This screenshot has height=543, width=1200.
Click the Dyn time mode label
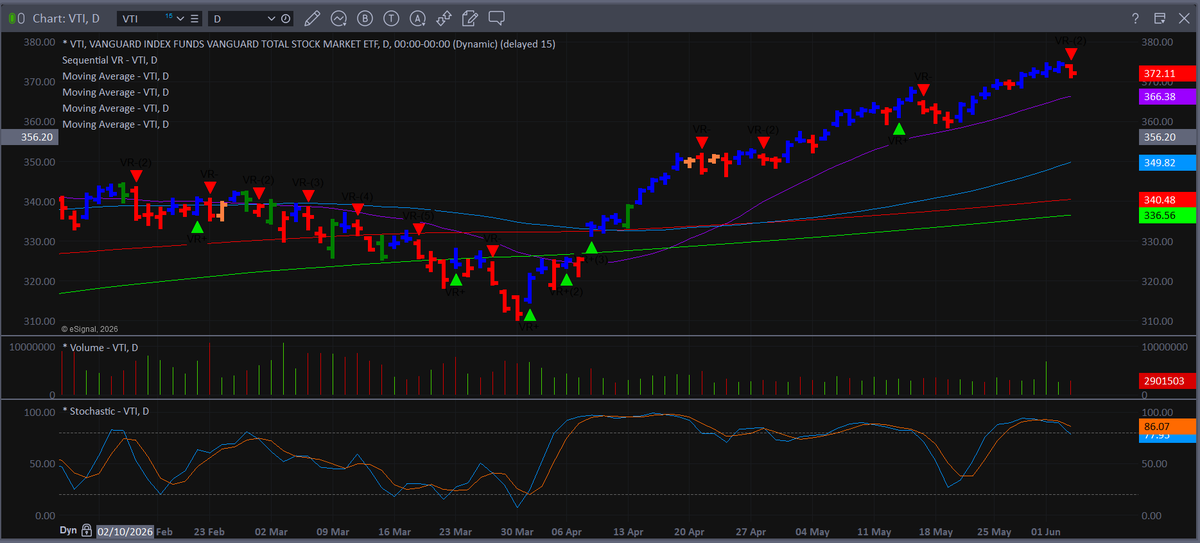coord(68,530)
